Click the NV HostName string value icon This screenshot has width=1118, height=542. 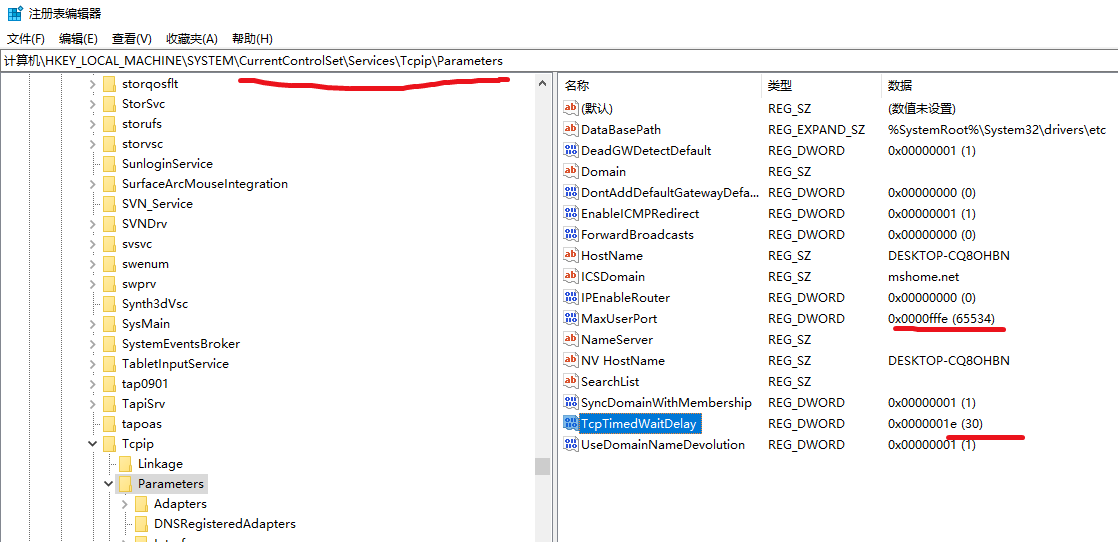point(570,360)
